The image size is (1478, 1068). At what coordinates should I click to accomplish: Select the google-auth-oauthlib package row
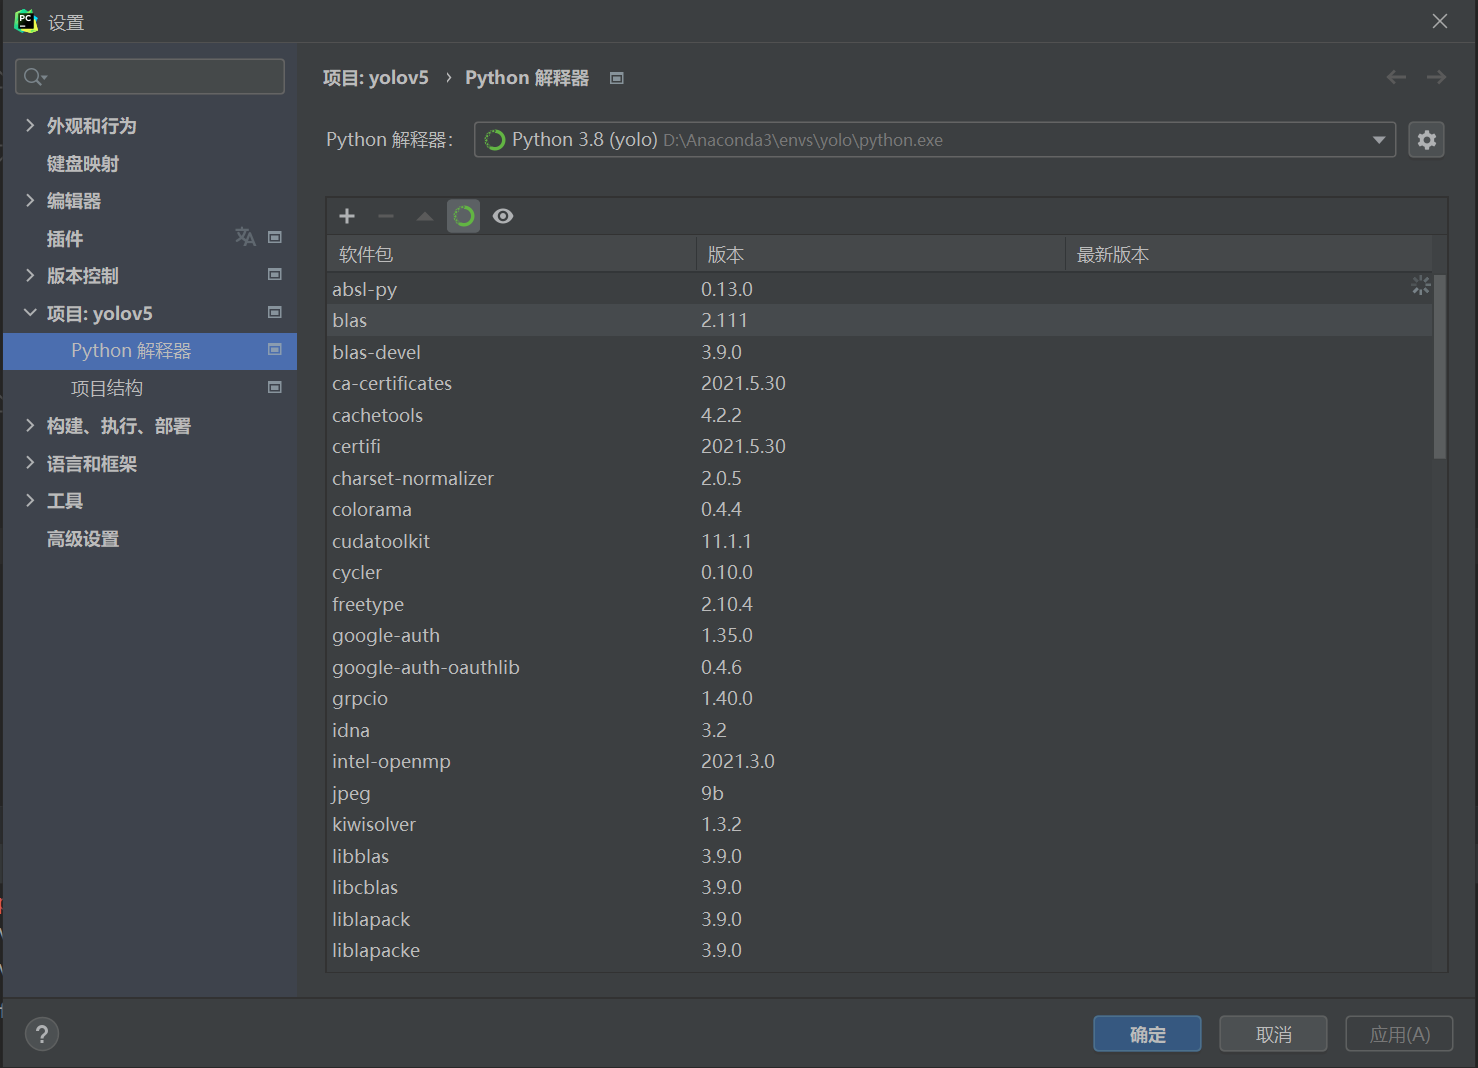tap(880, 667)
